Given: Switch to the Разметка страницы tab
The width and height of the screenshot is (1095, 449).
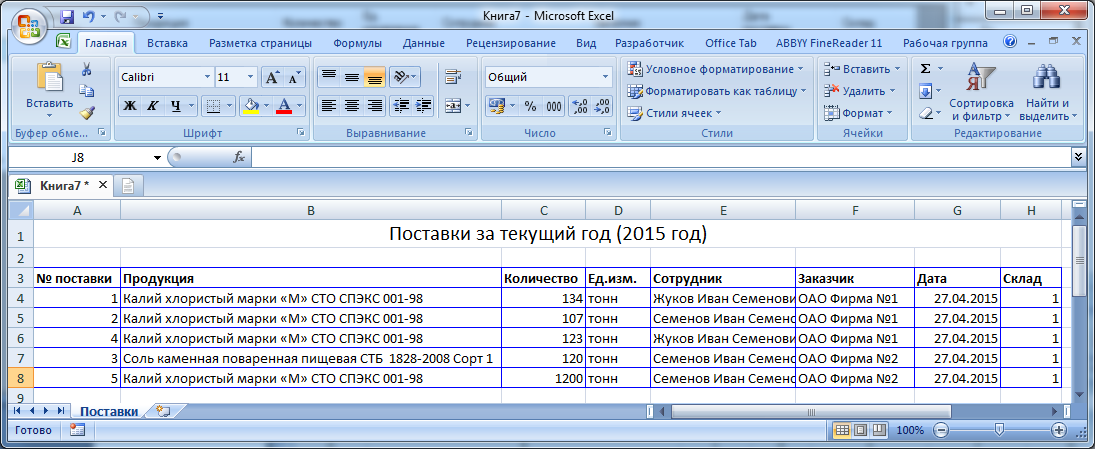Looking at the screenshot, I should (260, 43).
